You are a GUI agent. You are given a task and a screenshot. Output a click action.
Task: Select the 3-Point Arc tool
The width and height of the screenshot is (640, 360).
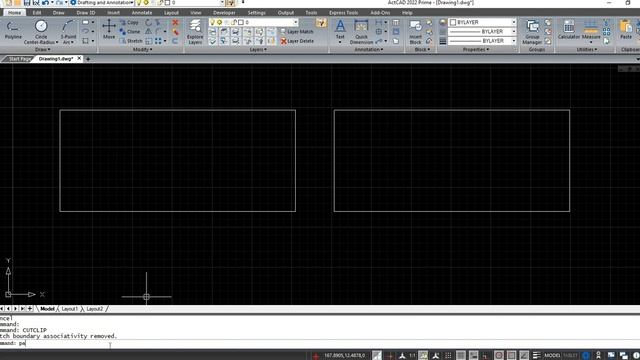point(68,32)
